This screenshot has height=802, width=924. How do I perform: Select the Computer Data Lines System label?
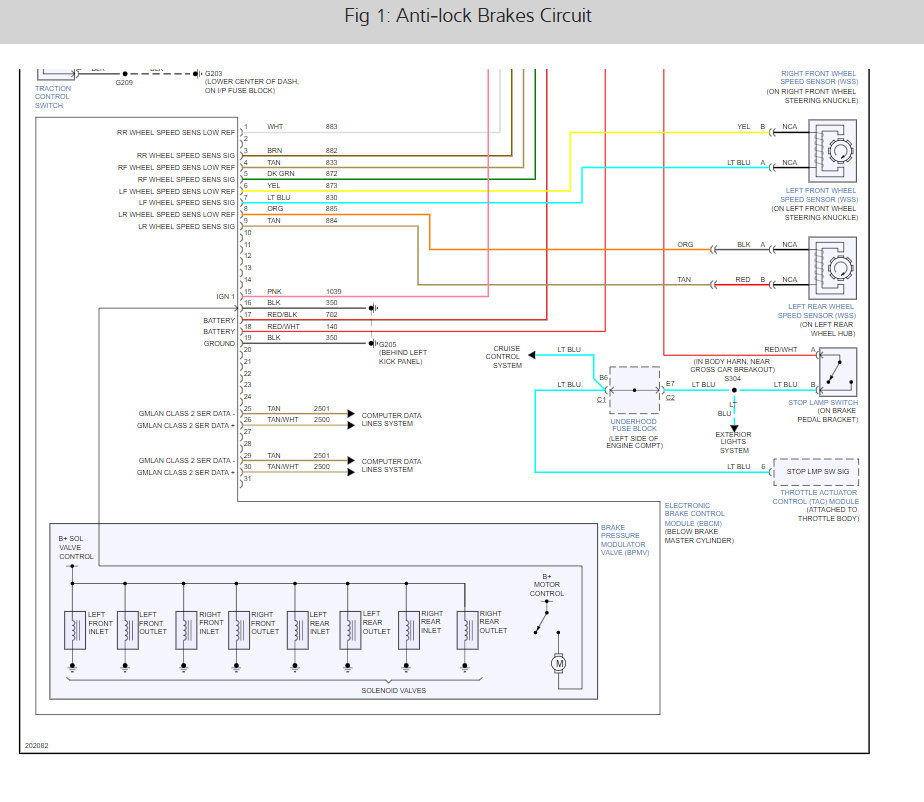[393, 419]
